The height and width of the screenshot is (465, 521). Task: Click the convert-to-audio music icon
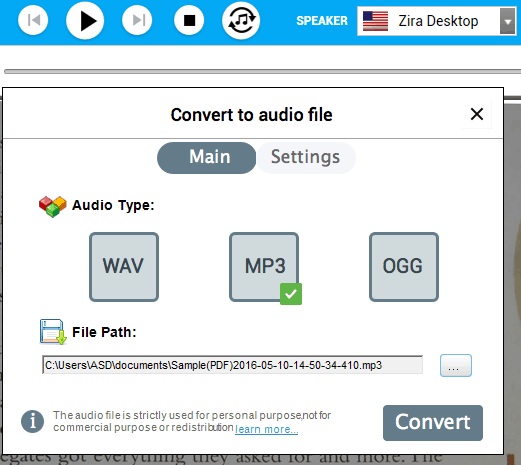pos(241,20)
